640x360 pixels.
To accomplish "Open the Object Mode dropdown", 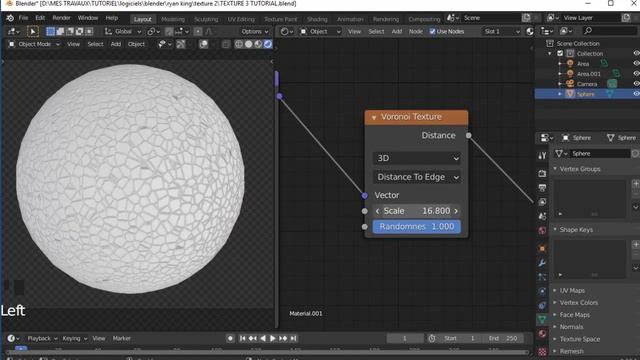I will [x=34, y=44].
